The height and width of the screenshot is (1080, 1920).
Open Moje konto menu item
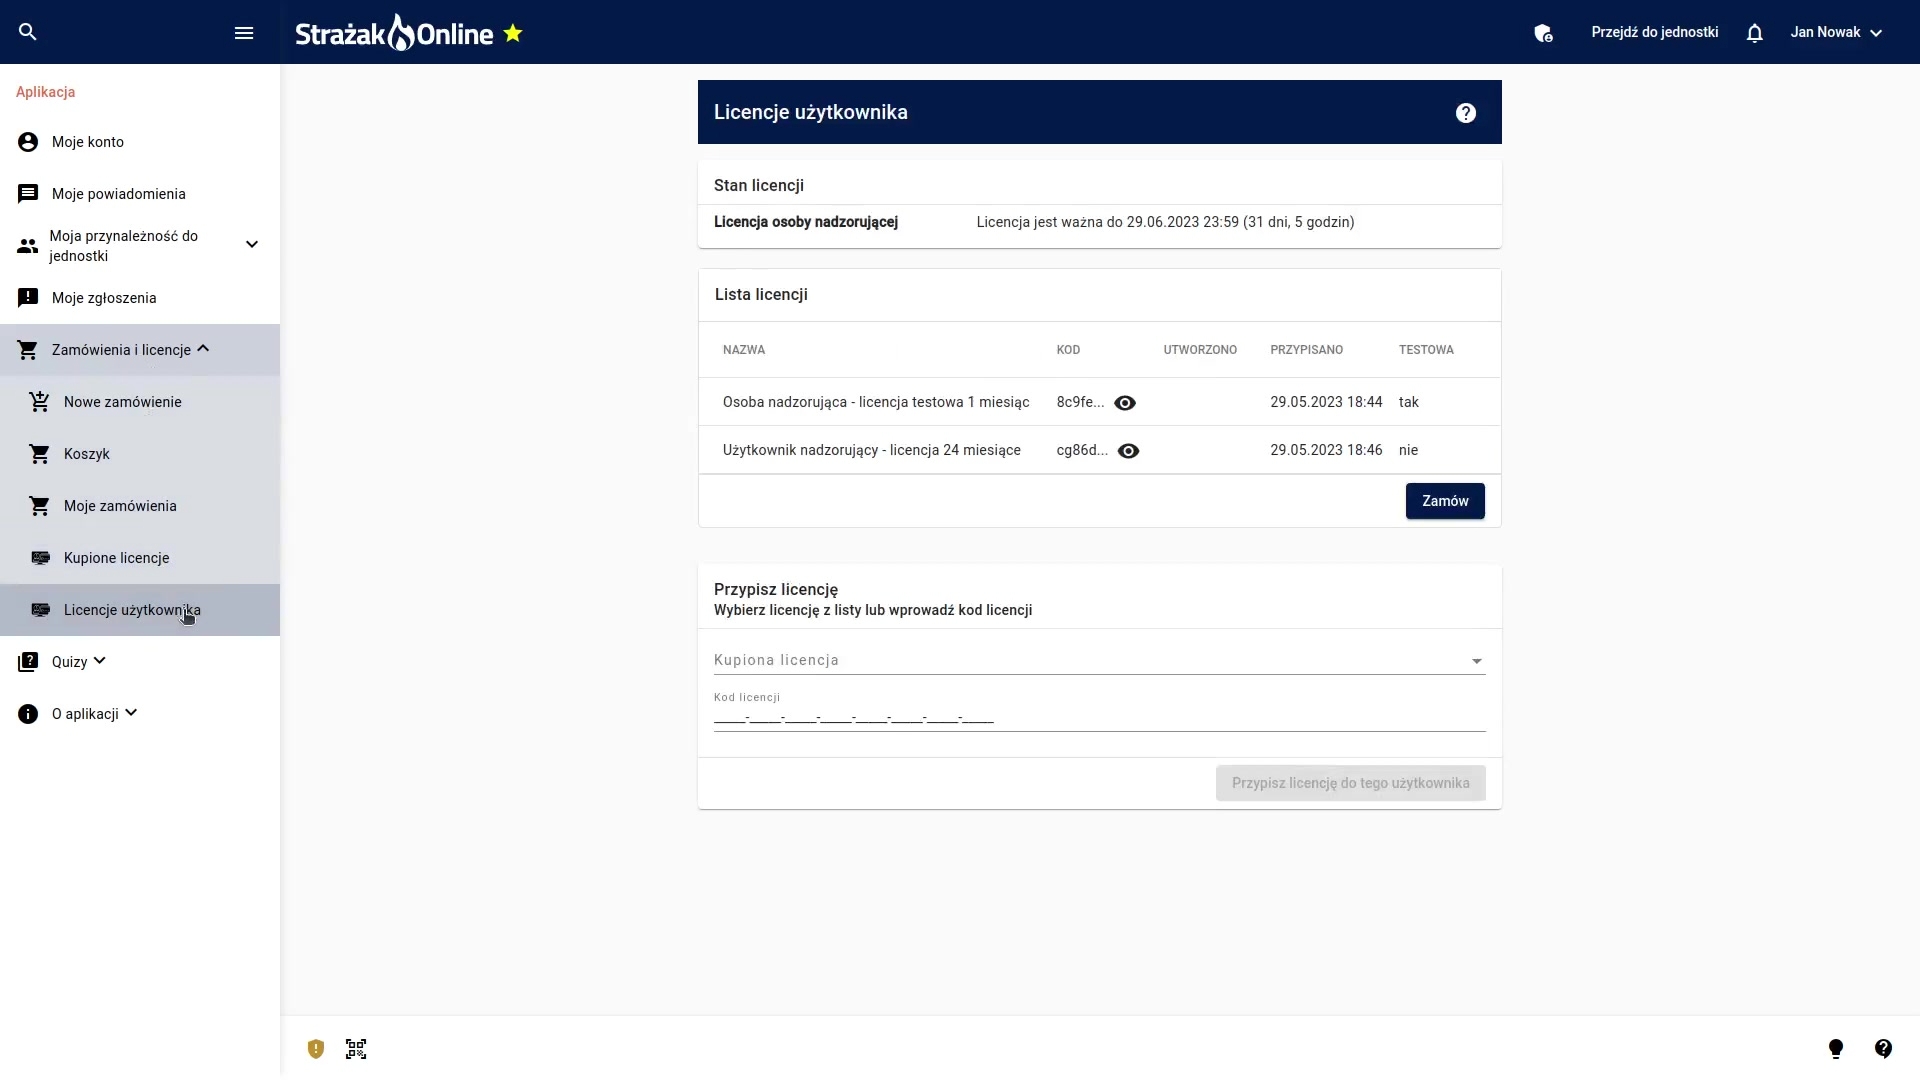click(140, 142)
